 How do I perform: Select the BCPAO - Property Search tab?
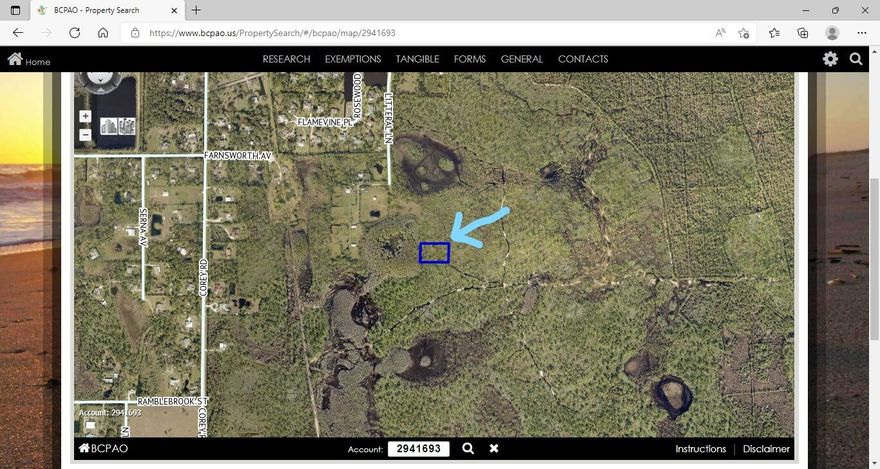pyautogui.click(x=106, y=10)
